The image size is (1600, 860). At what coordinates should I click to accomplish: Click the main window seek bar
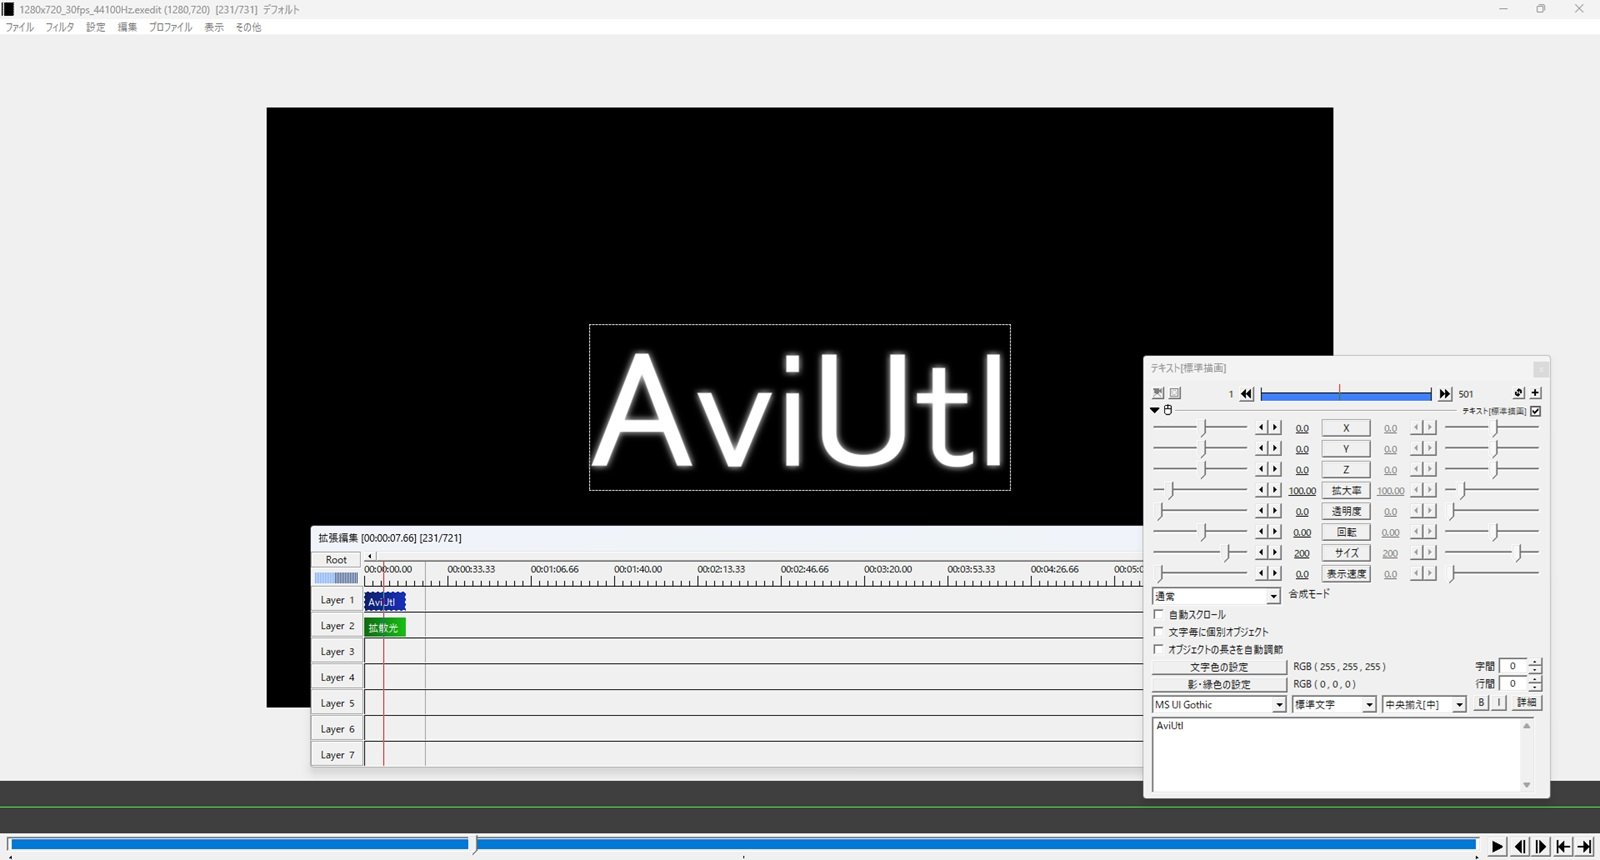coord(742,845)
